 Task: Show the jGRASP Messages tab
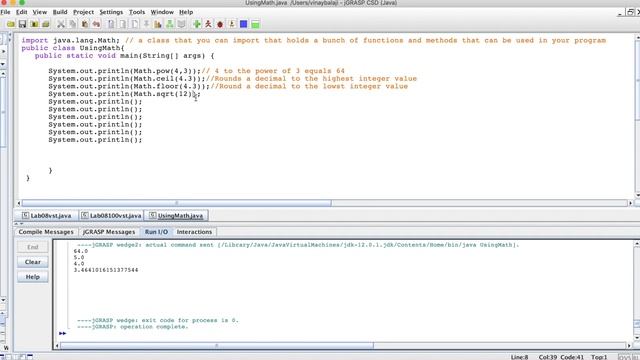[x=109, y=232]
